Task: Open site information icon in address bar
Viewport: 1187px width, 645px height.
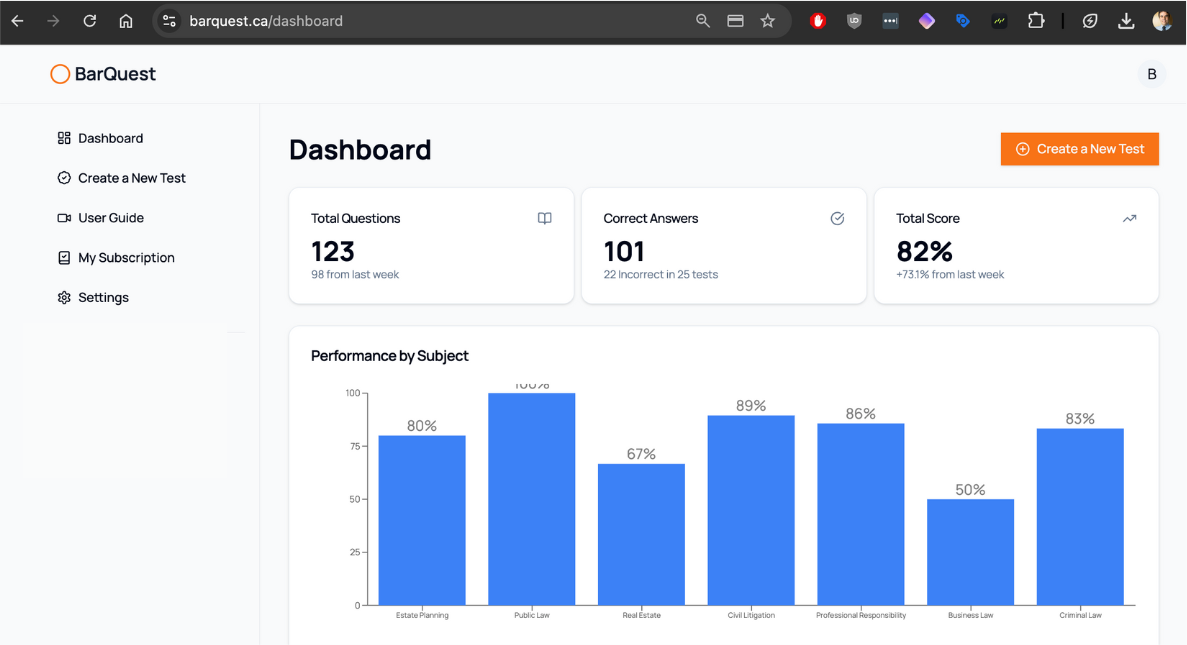Action: click(170, 21)
